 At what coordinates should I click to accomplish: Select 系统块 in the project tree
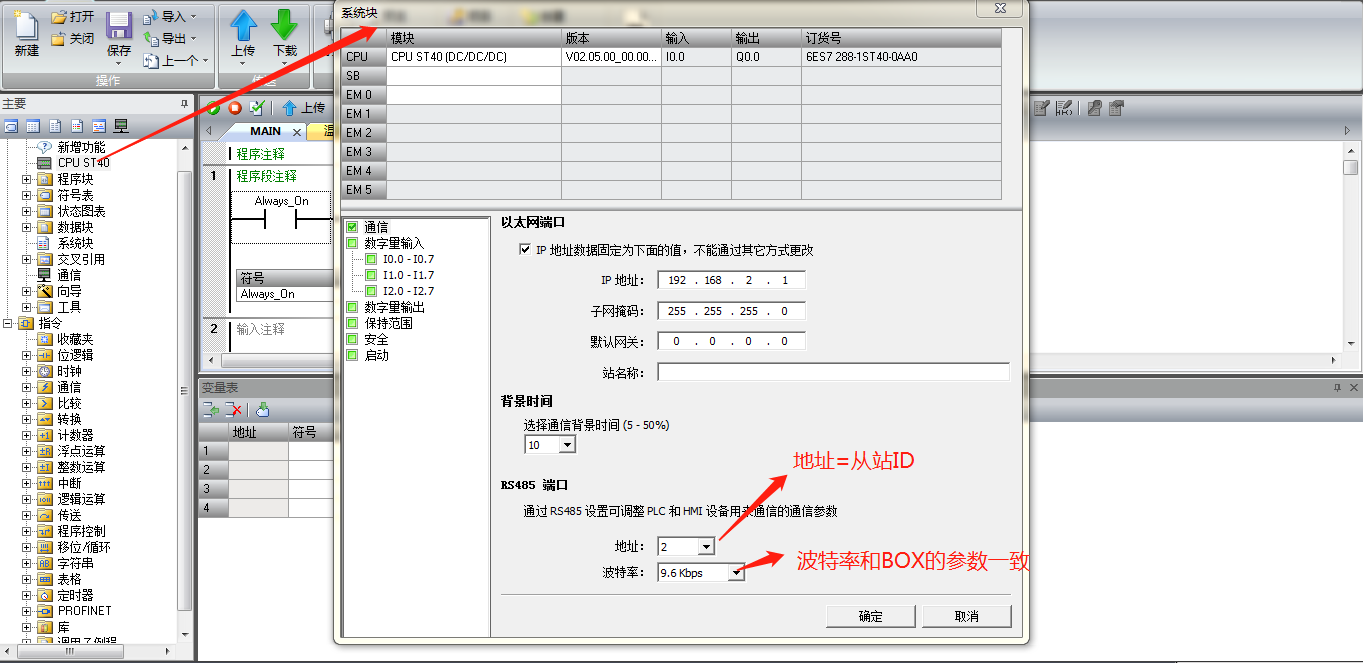(x=75, y=243)
